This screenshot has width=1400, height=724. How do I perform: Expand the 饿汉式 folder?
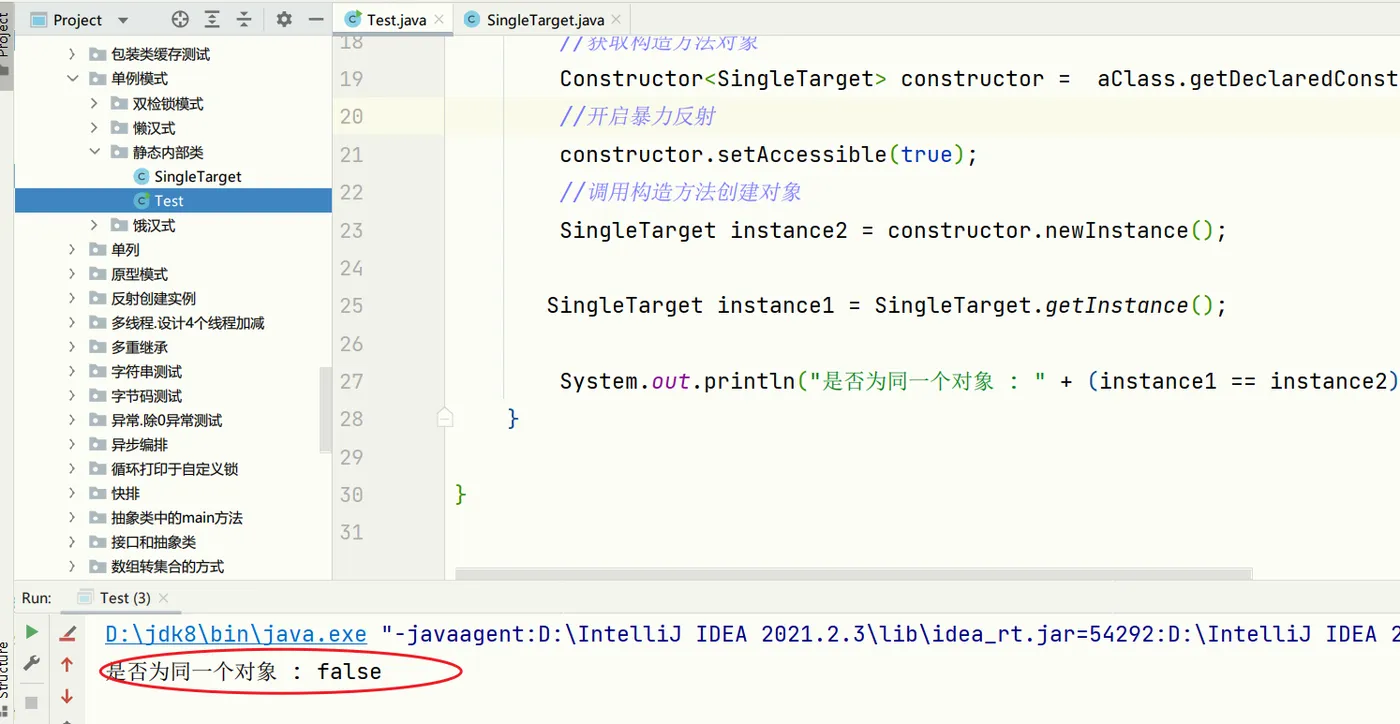(94, 225)
